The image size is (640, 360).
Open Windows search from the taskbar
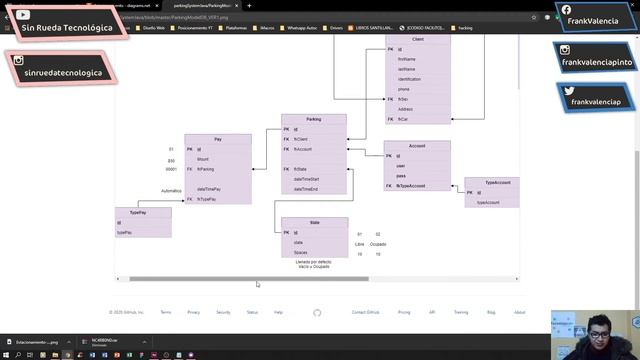coord(18,355)
